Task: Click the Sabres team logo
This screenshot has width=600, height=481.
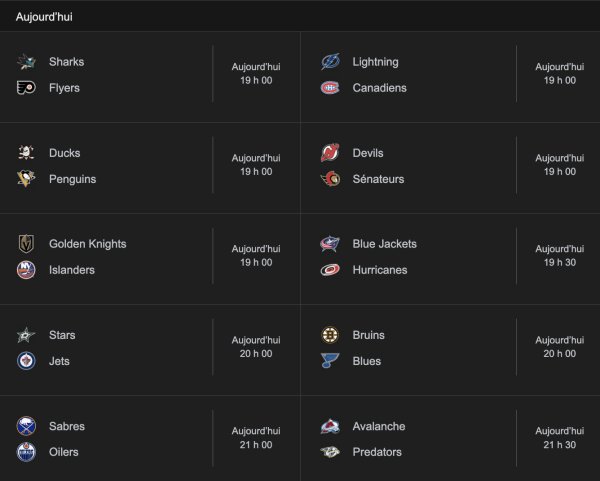Action: (x=26, y=426)
